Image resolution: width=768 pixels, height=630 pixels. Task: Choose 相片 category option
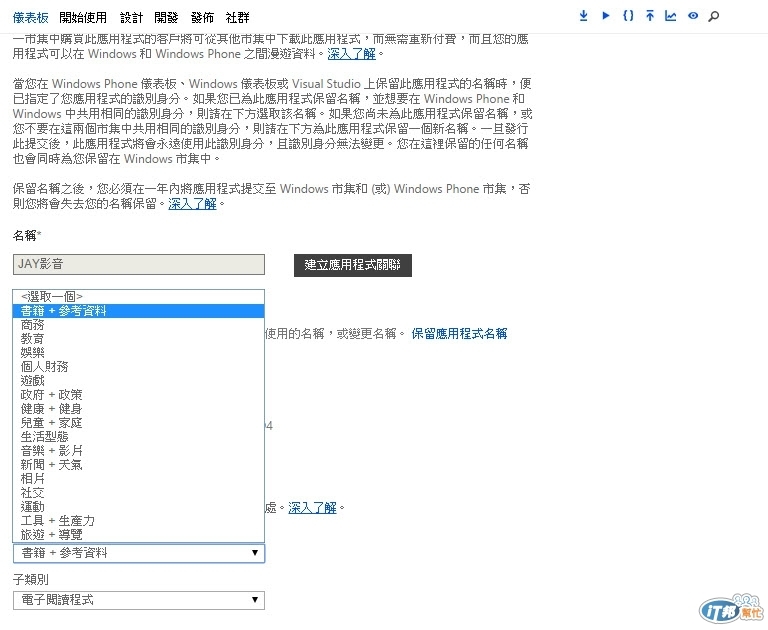139,479
